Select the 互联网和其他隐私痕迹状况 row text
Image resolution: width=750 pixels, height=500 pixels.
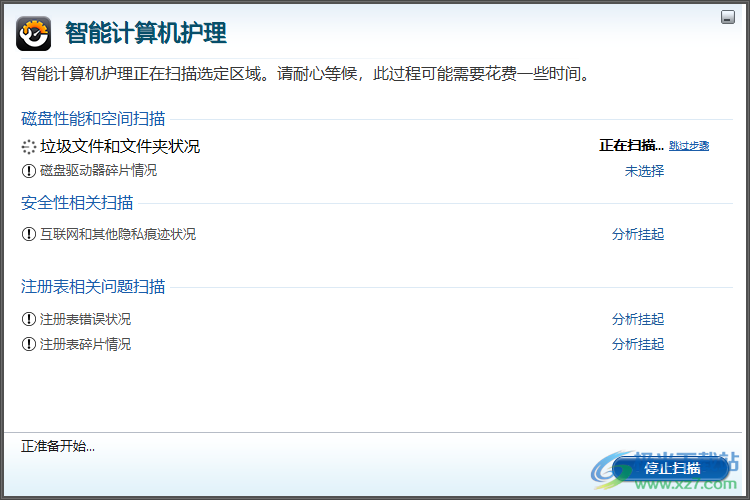tap(118, 234)
